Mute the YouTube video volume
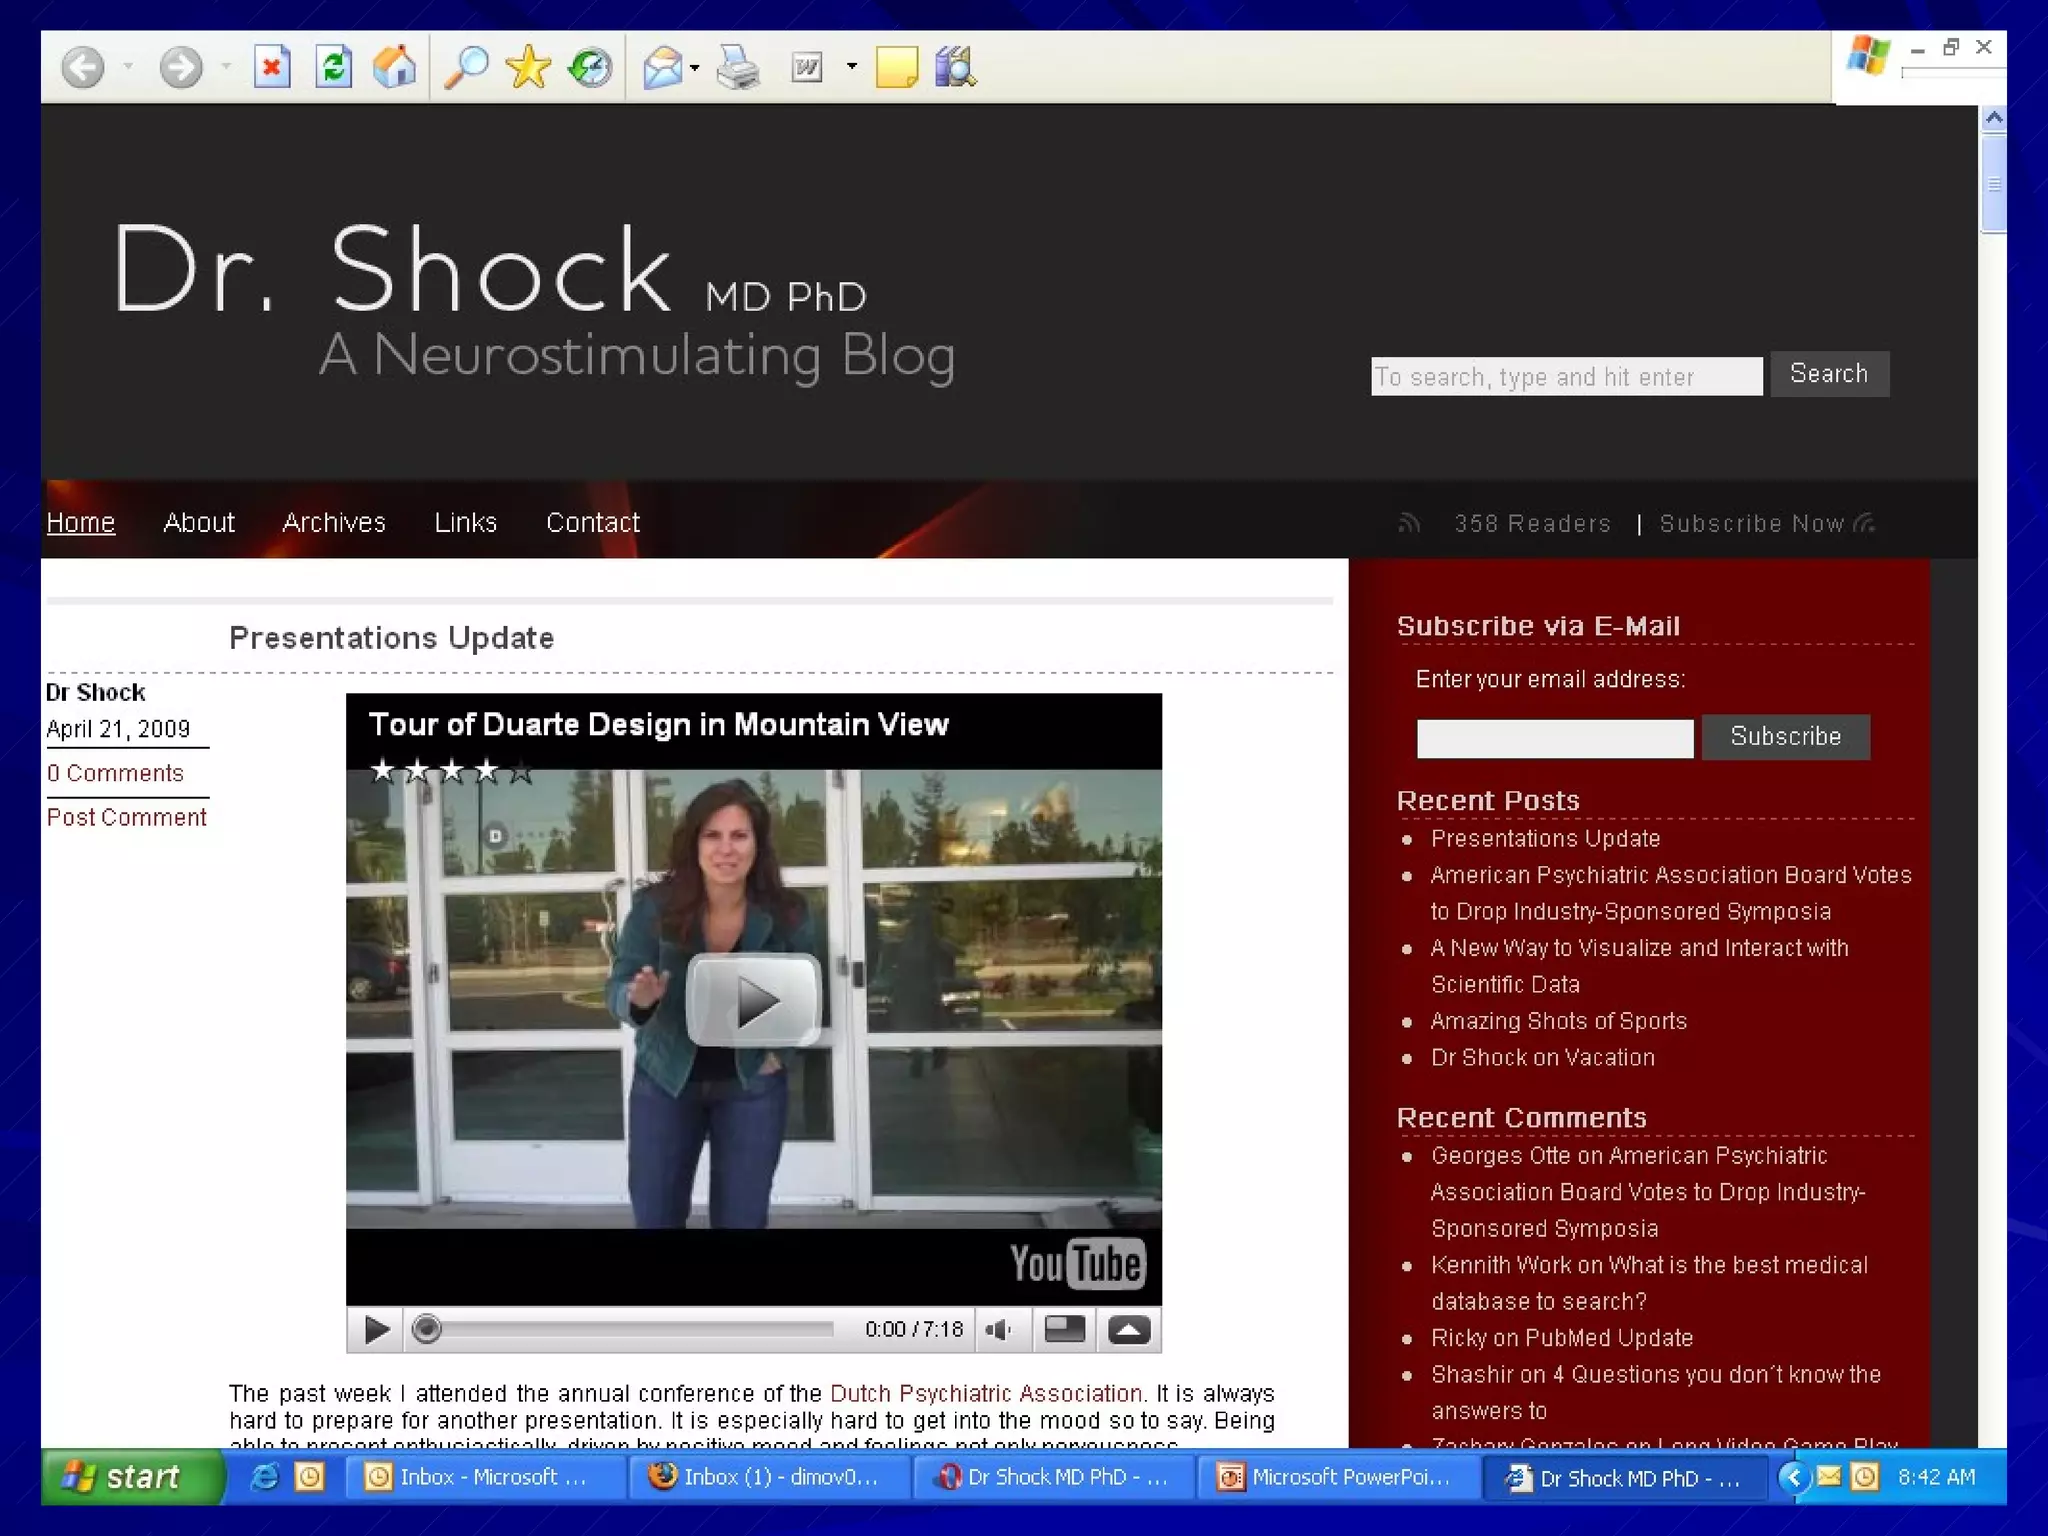The width and height of the screenshot is (2048, 1536). coord(999,1329)
